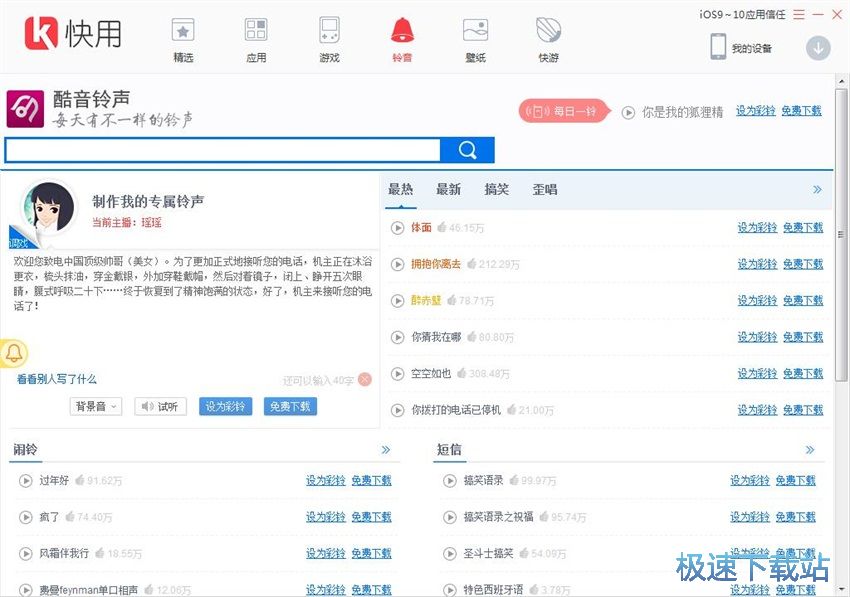Screen dimensions: 850x597
Task: Click 免费下载 for 醉赤壁
Action: pos(803,300)
